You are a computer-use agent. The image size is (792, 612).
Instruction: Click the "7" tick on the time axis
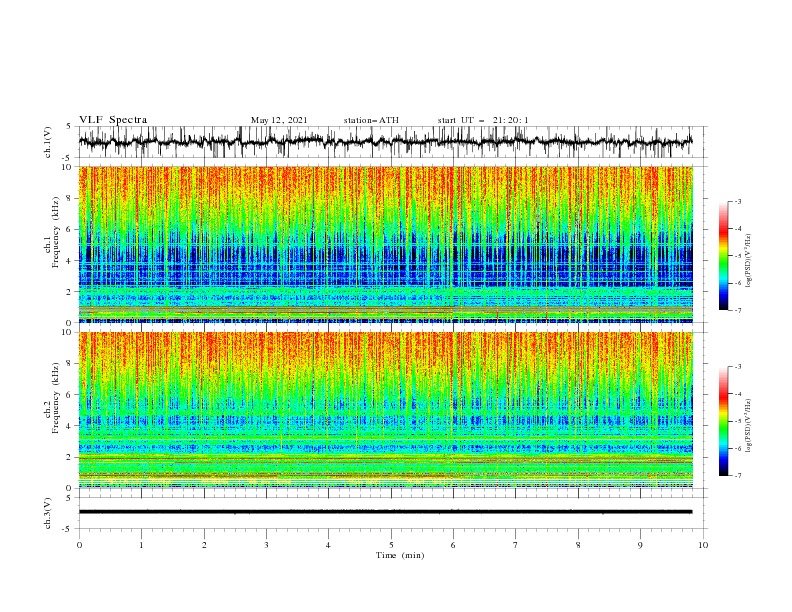[x=516, y=545]
